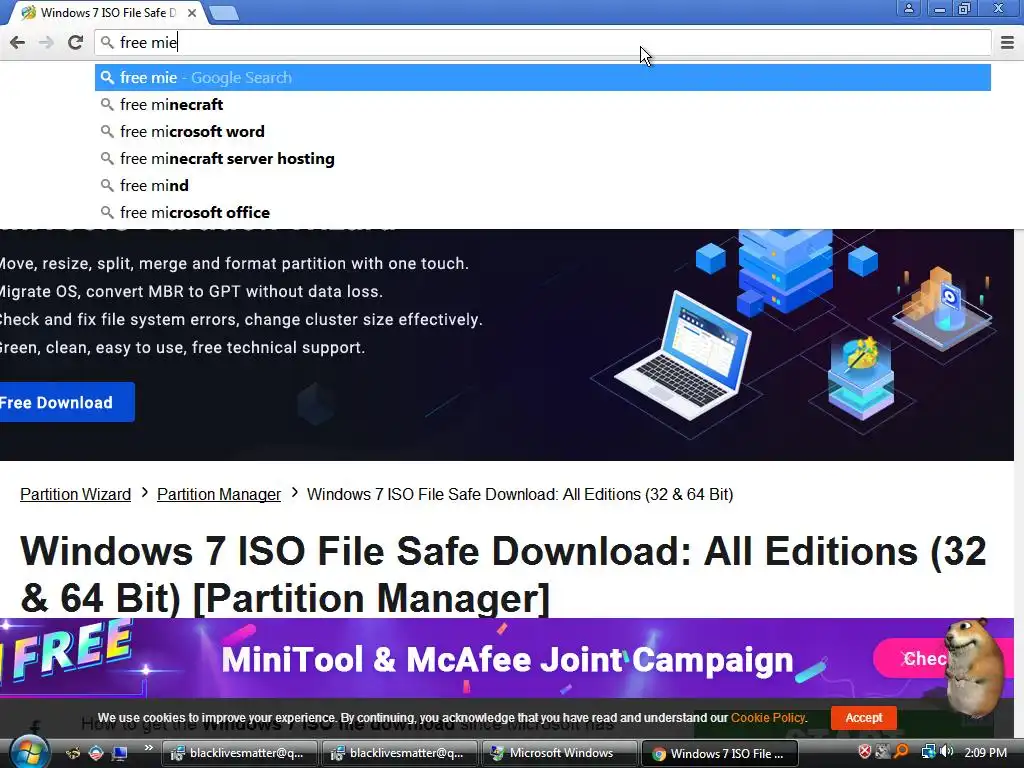The width and height of the screenshot is (1024, 768).
Task: Click the laptop illustration in the hero banner
Action: click(683, 355)
